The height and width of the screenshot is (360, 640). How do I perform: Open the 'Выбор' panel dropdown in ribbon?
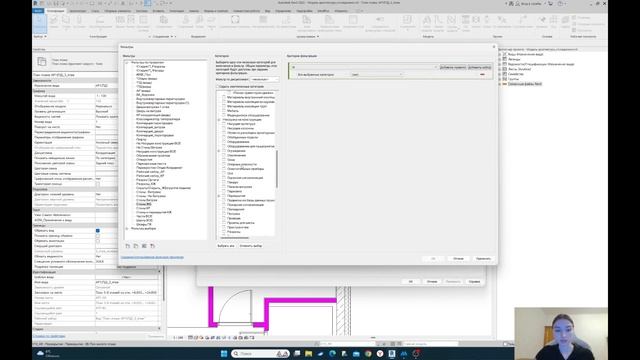[40, 36]
